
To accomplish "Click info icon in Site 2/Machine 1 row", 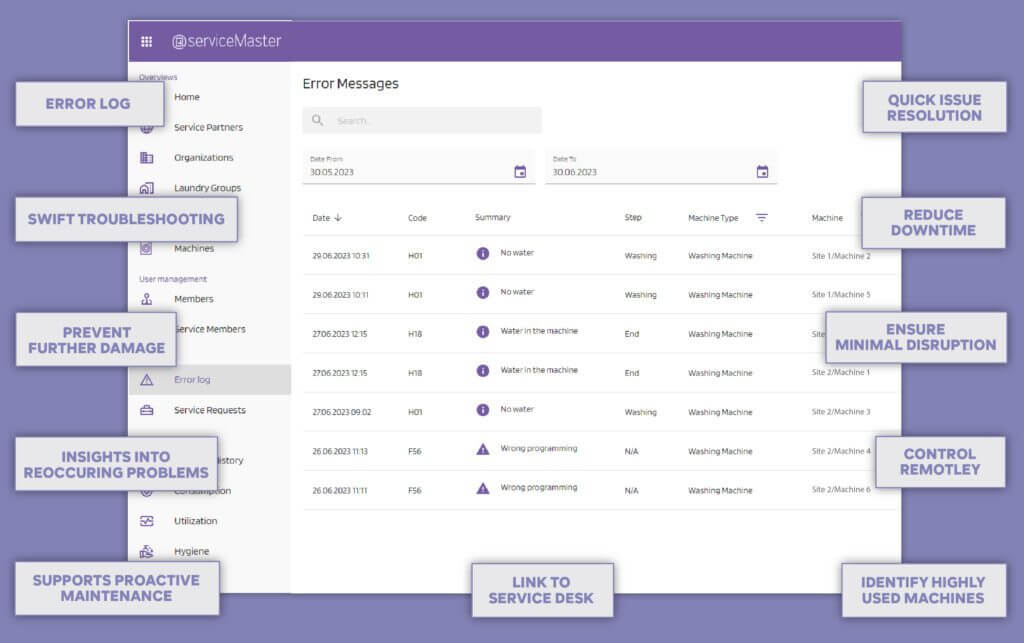I will point(483,371).
